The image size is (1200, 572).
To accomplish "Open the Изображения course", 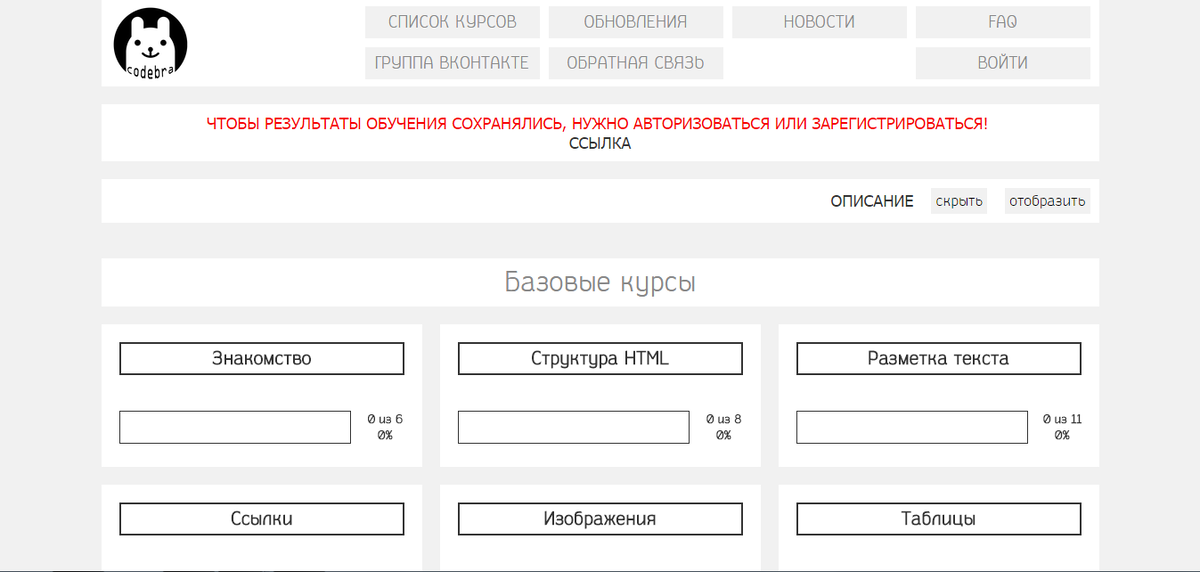I will 600,519.
